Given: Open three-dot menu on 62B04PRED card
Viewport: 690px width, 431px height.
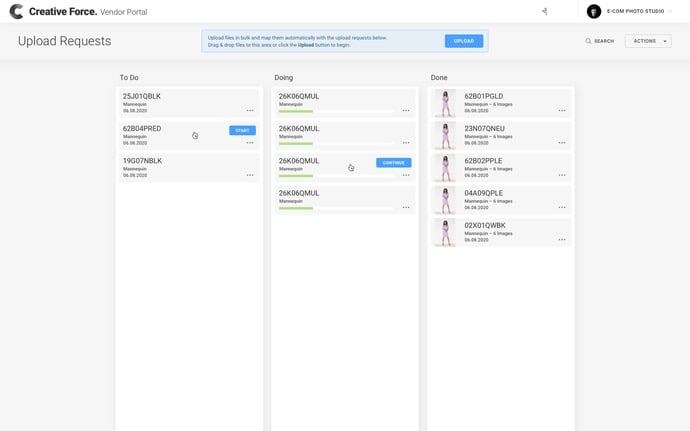Looking at the screenshot, I should [x=250, y=143].
